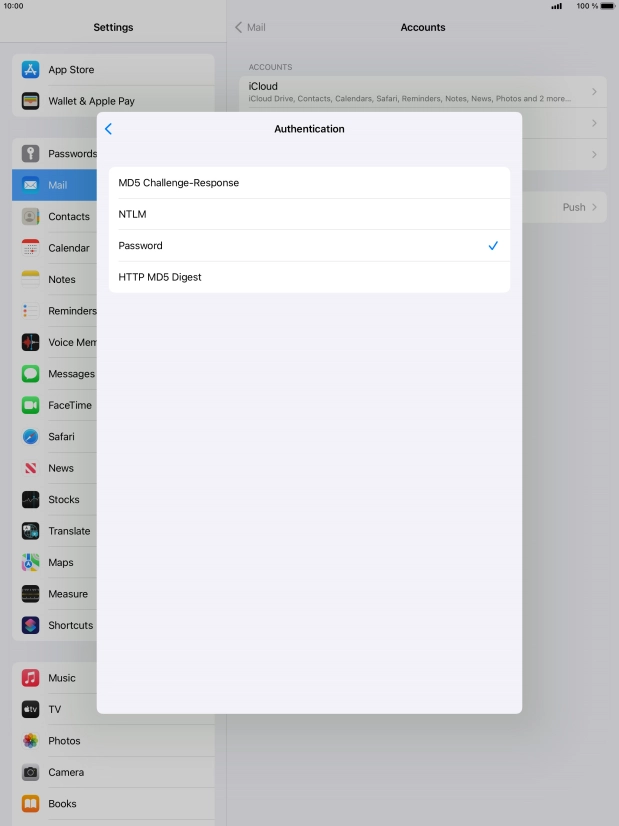Tap the Maps icon in sidebar

tap(31, 563)
